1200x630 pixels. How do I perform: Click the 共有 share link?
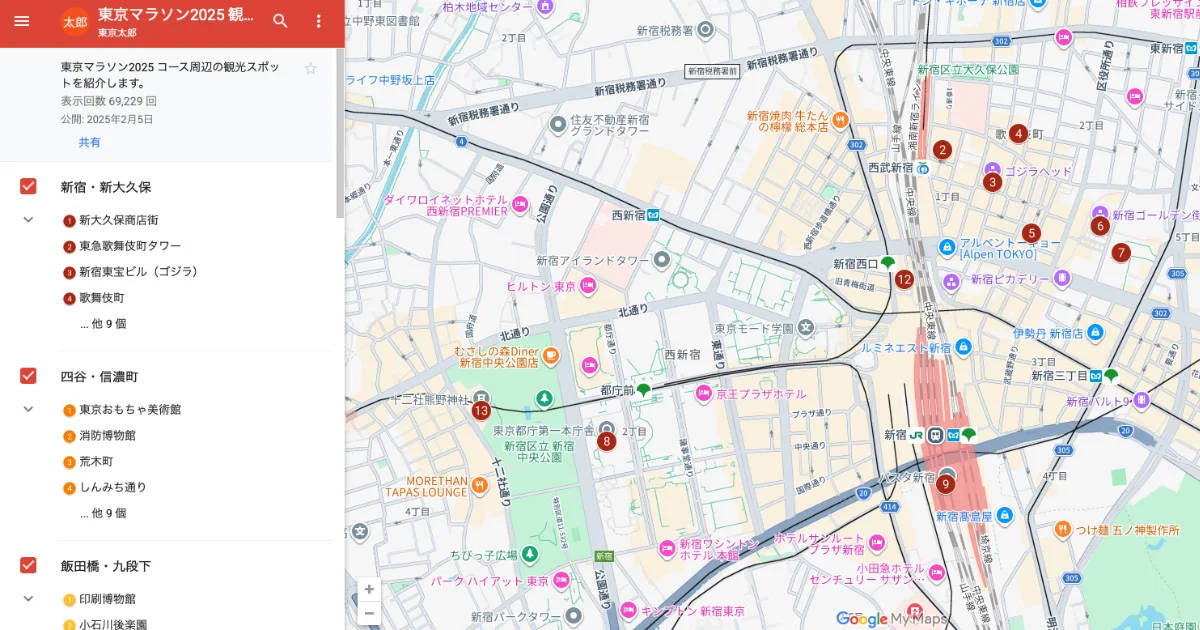pos(90,142)
